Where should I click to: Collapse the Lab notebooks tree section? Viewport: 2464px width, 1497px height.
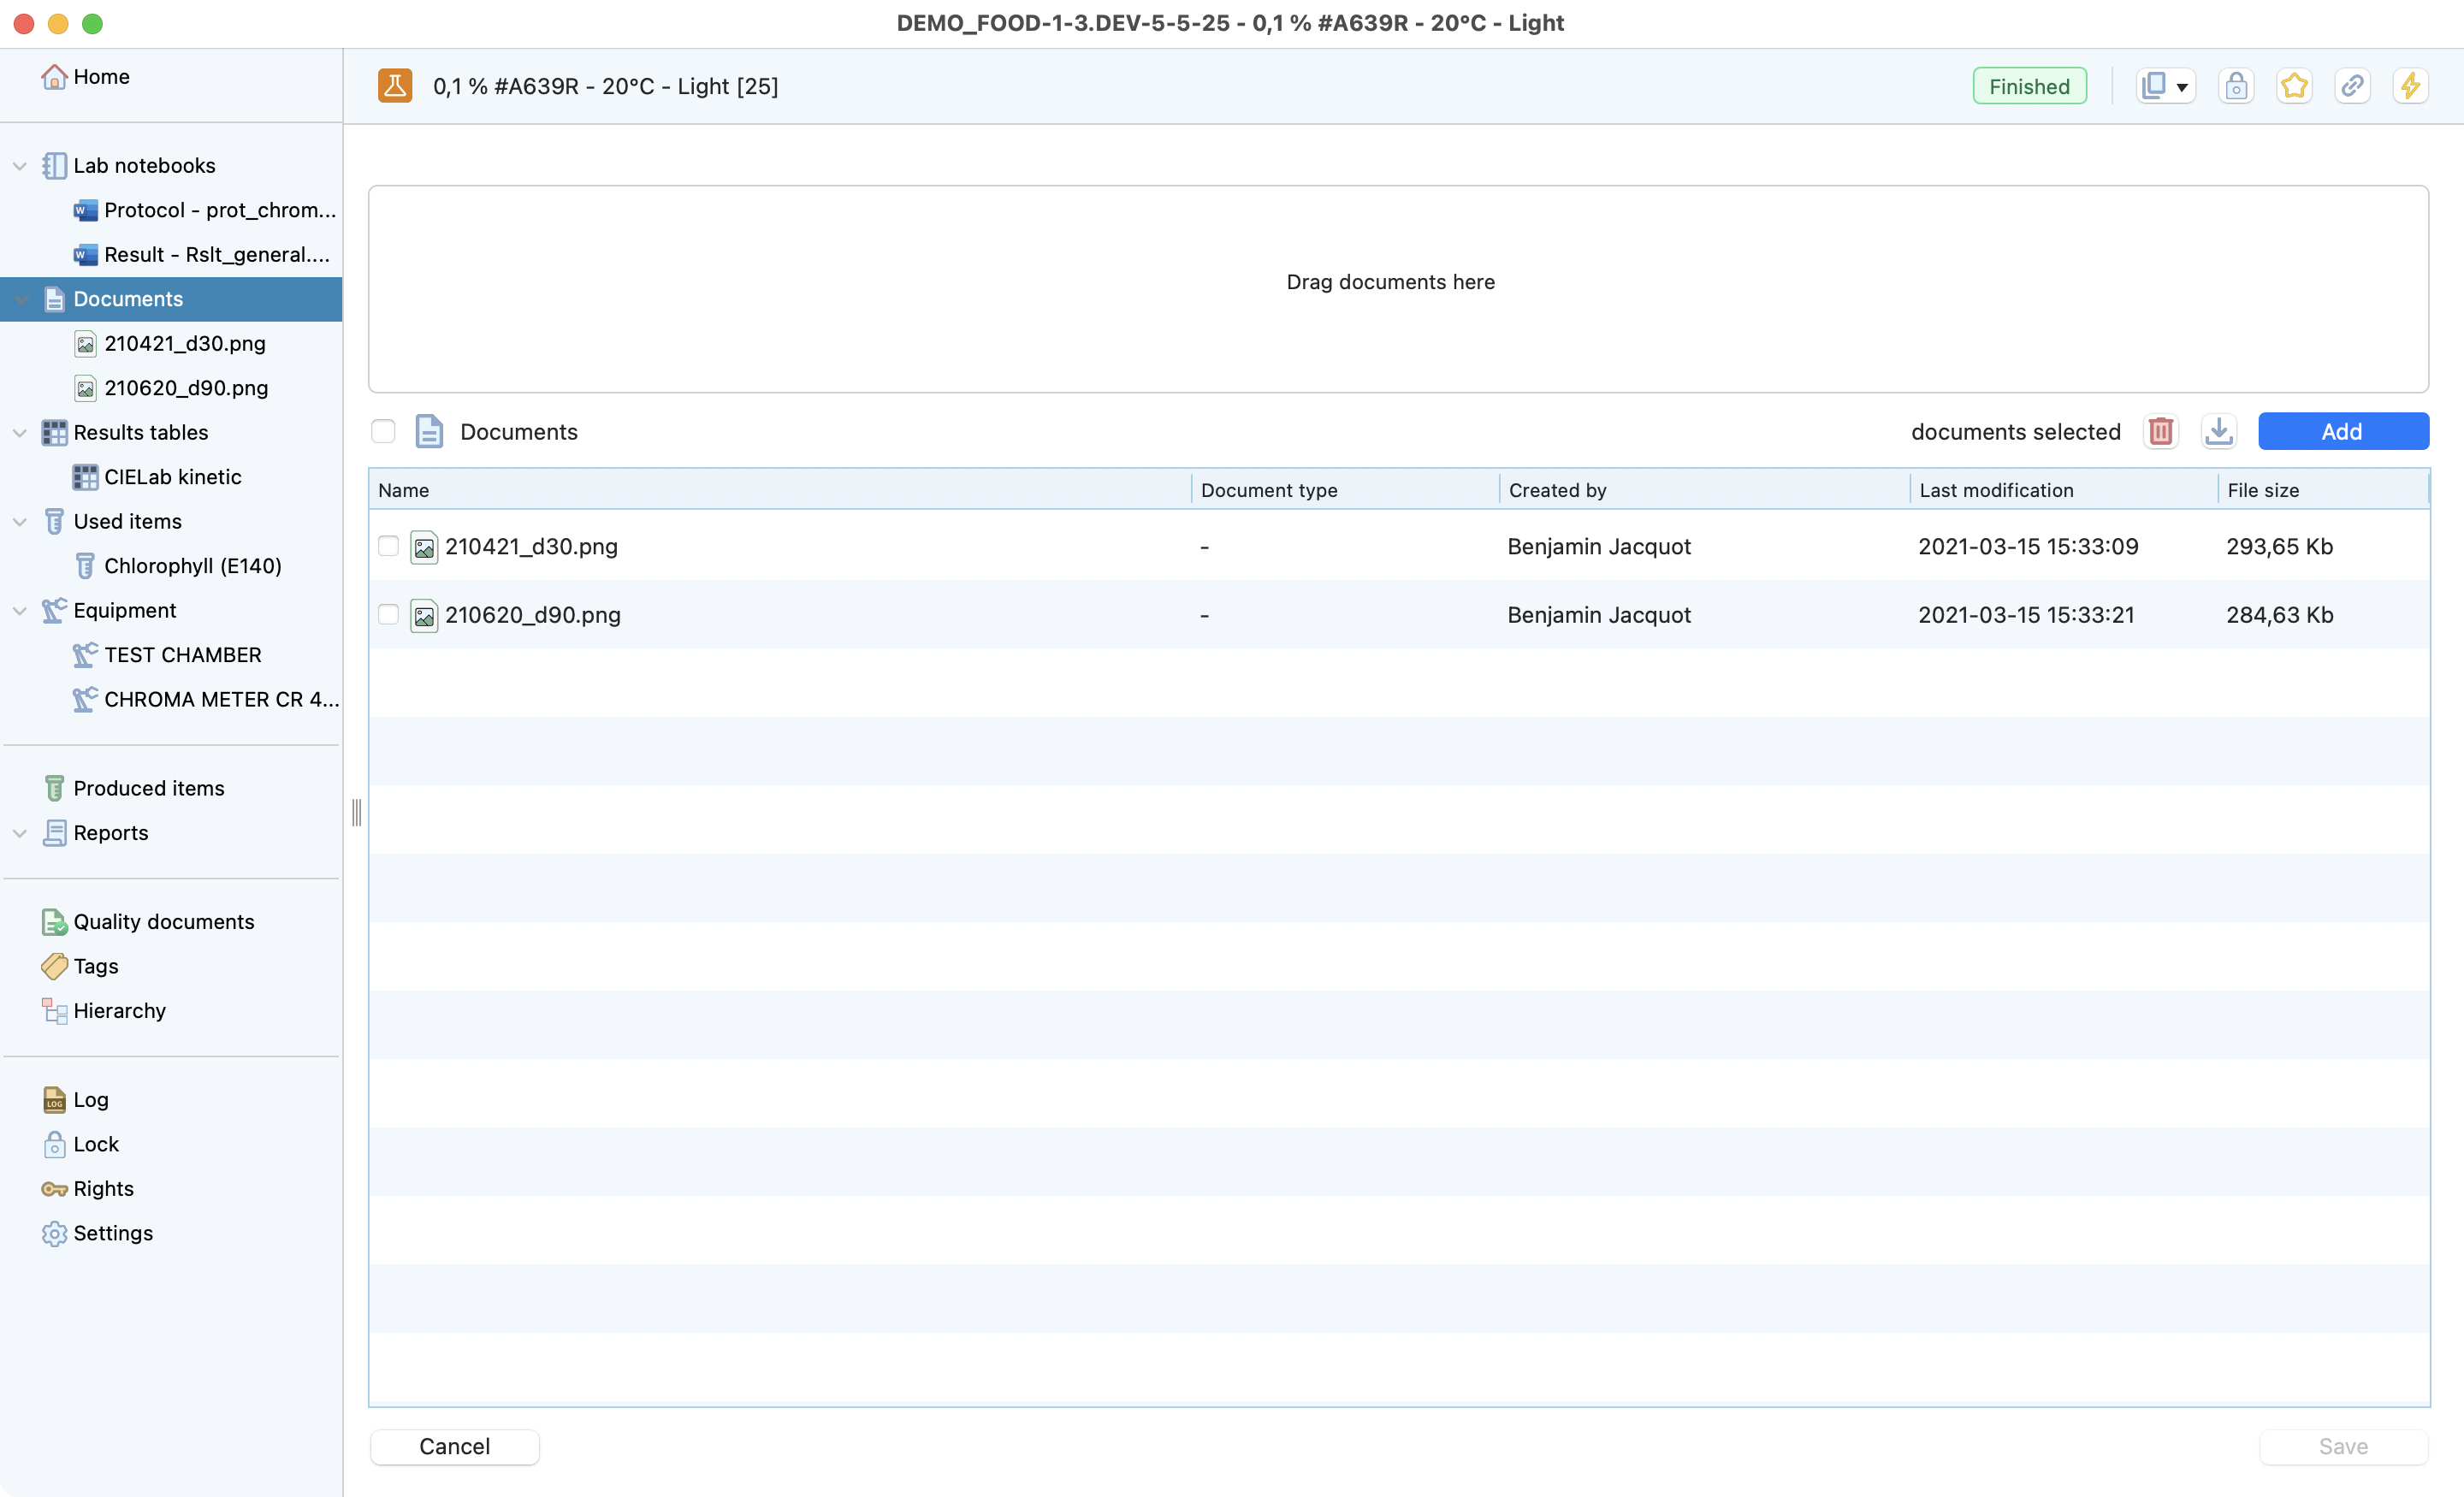click(19, 166)
